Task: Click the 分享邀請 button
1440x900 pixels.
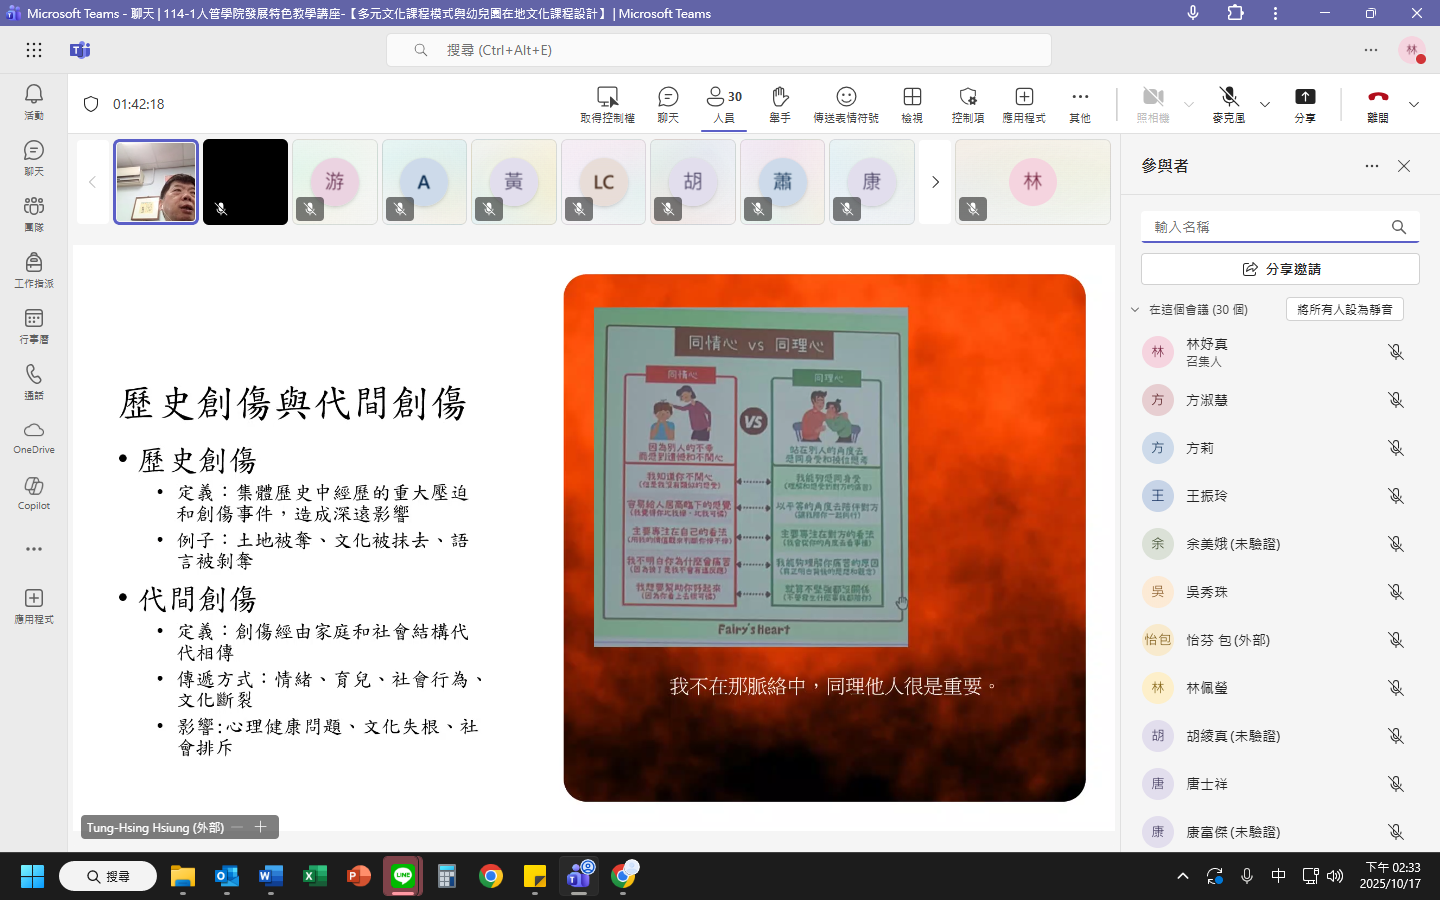Action: pyautogui.click(x=1280, y=269)
